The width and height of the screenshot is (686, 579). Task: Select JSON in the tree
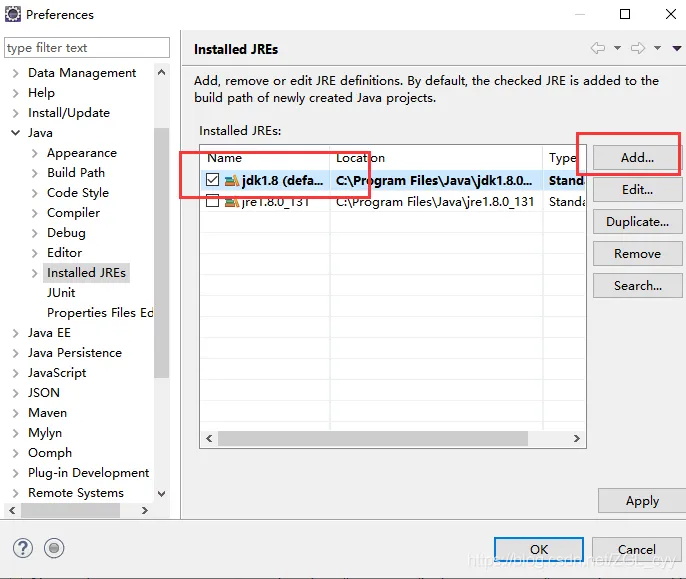click(44, 393)
